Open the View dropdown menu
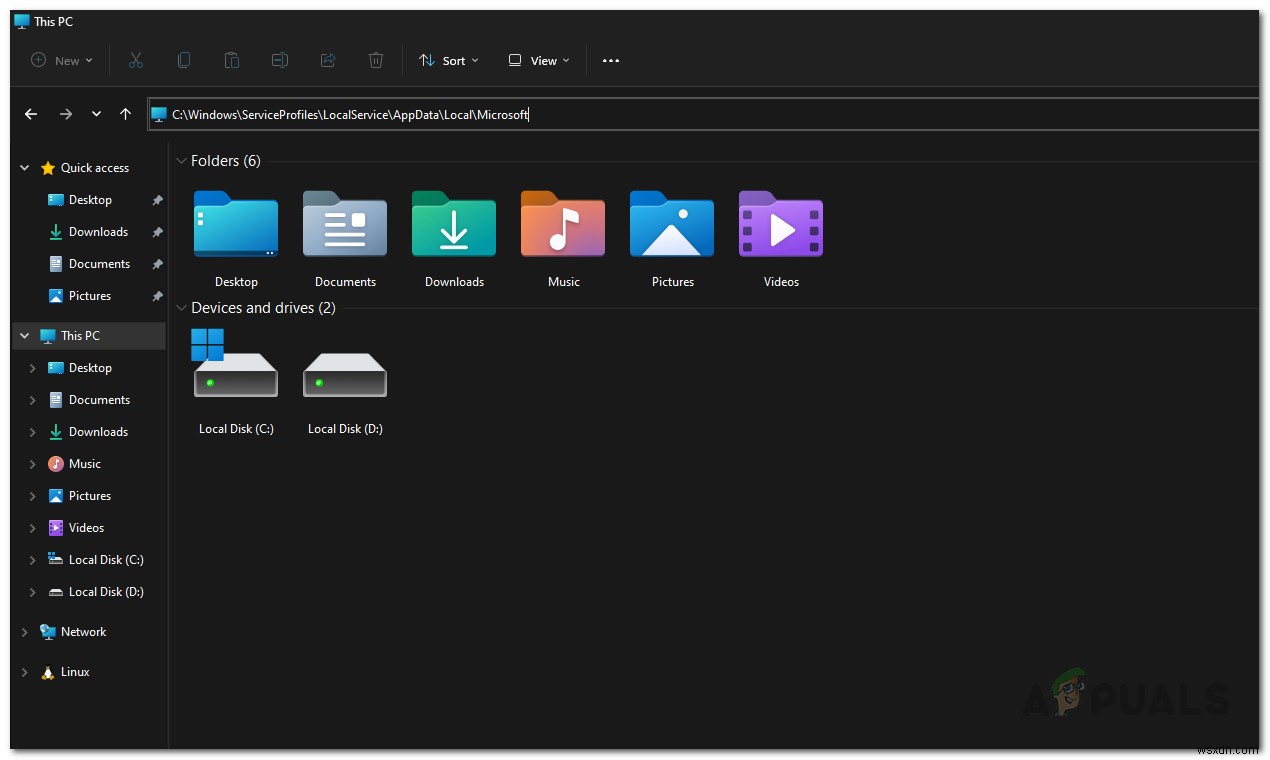Viewport: 1270px width, 760px height. pyautogui.click(x=539, y=60)
